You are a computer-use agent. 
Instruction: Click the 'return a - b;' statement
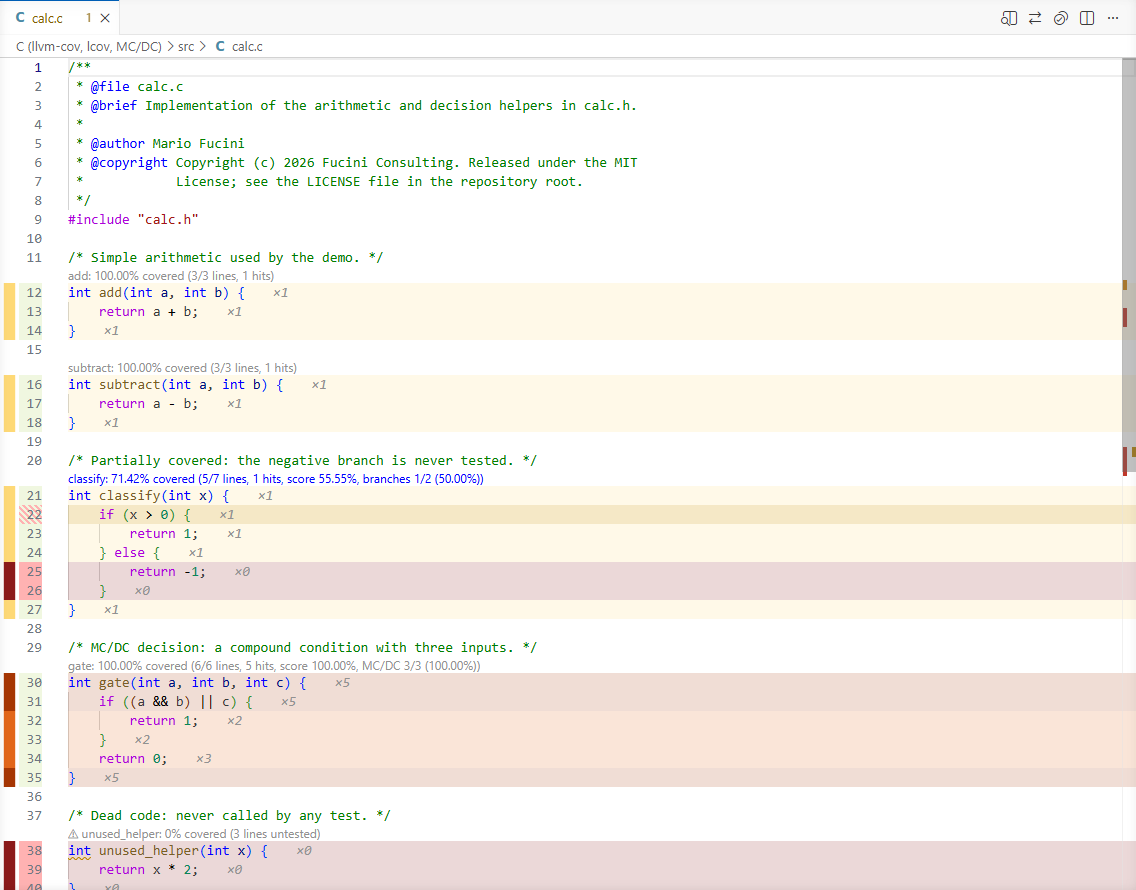tap(149, 404)
